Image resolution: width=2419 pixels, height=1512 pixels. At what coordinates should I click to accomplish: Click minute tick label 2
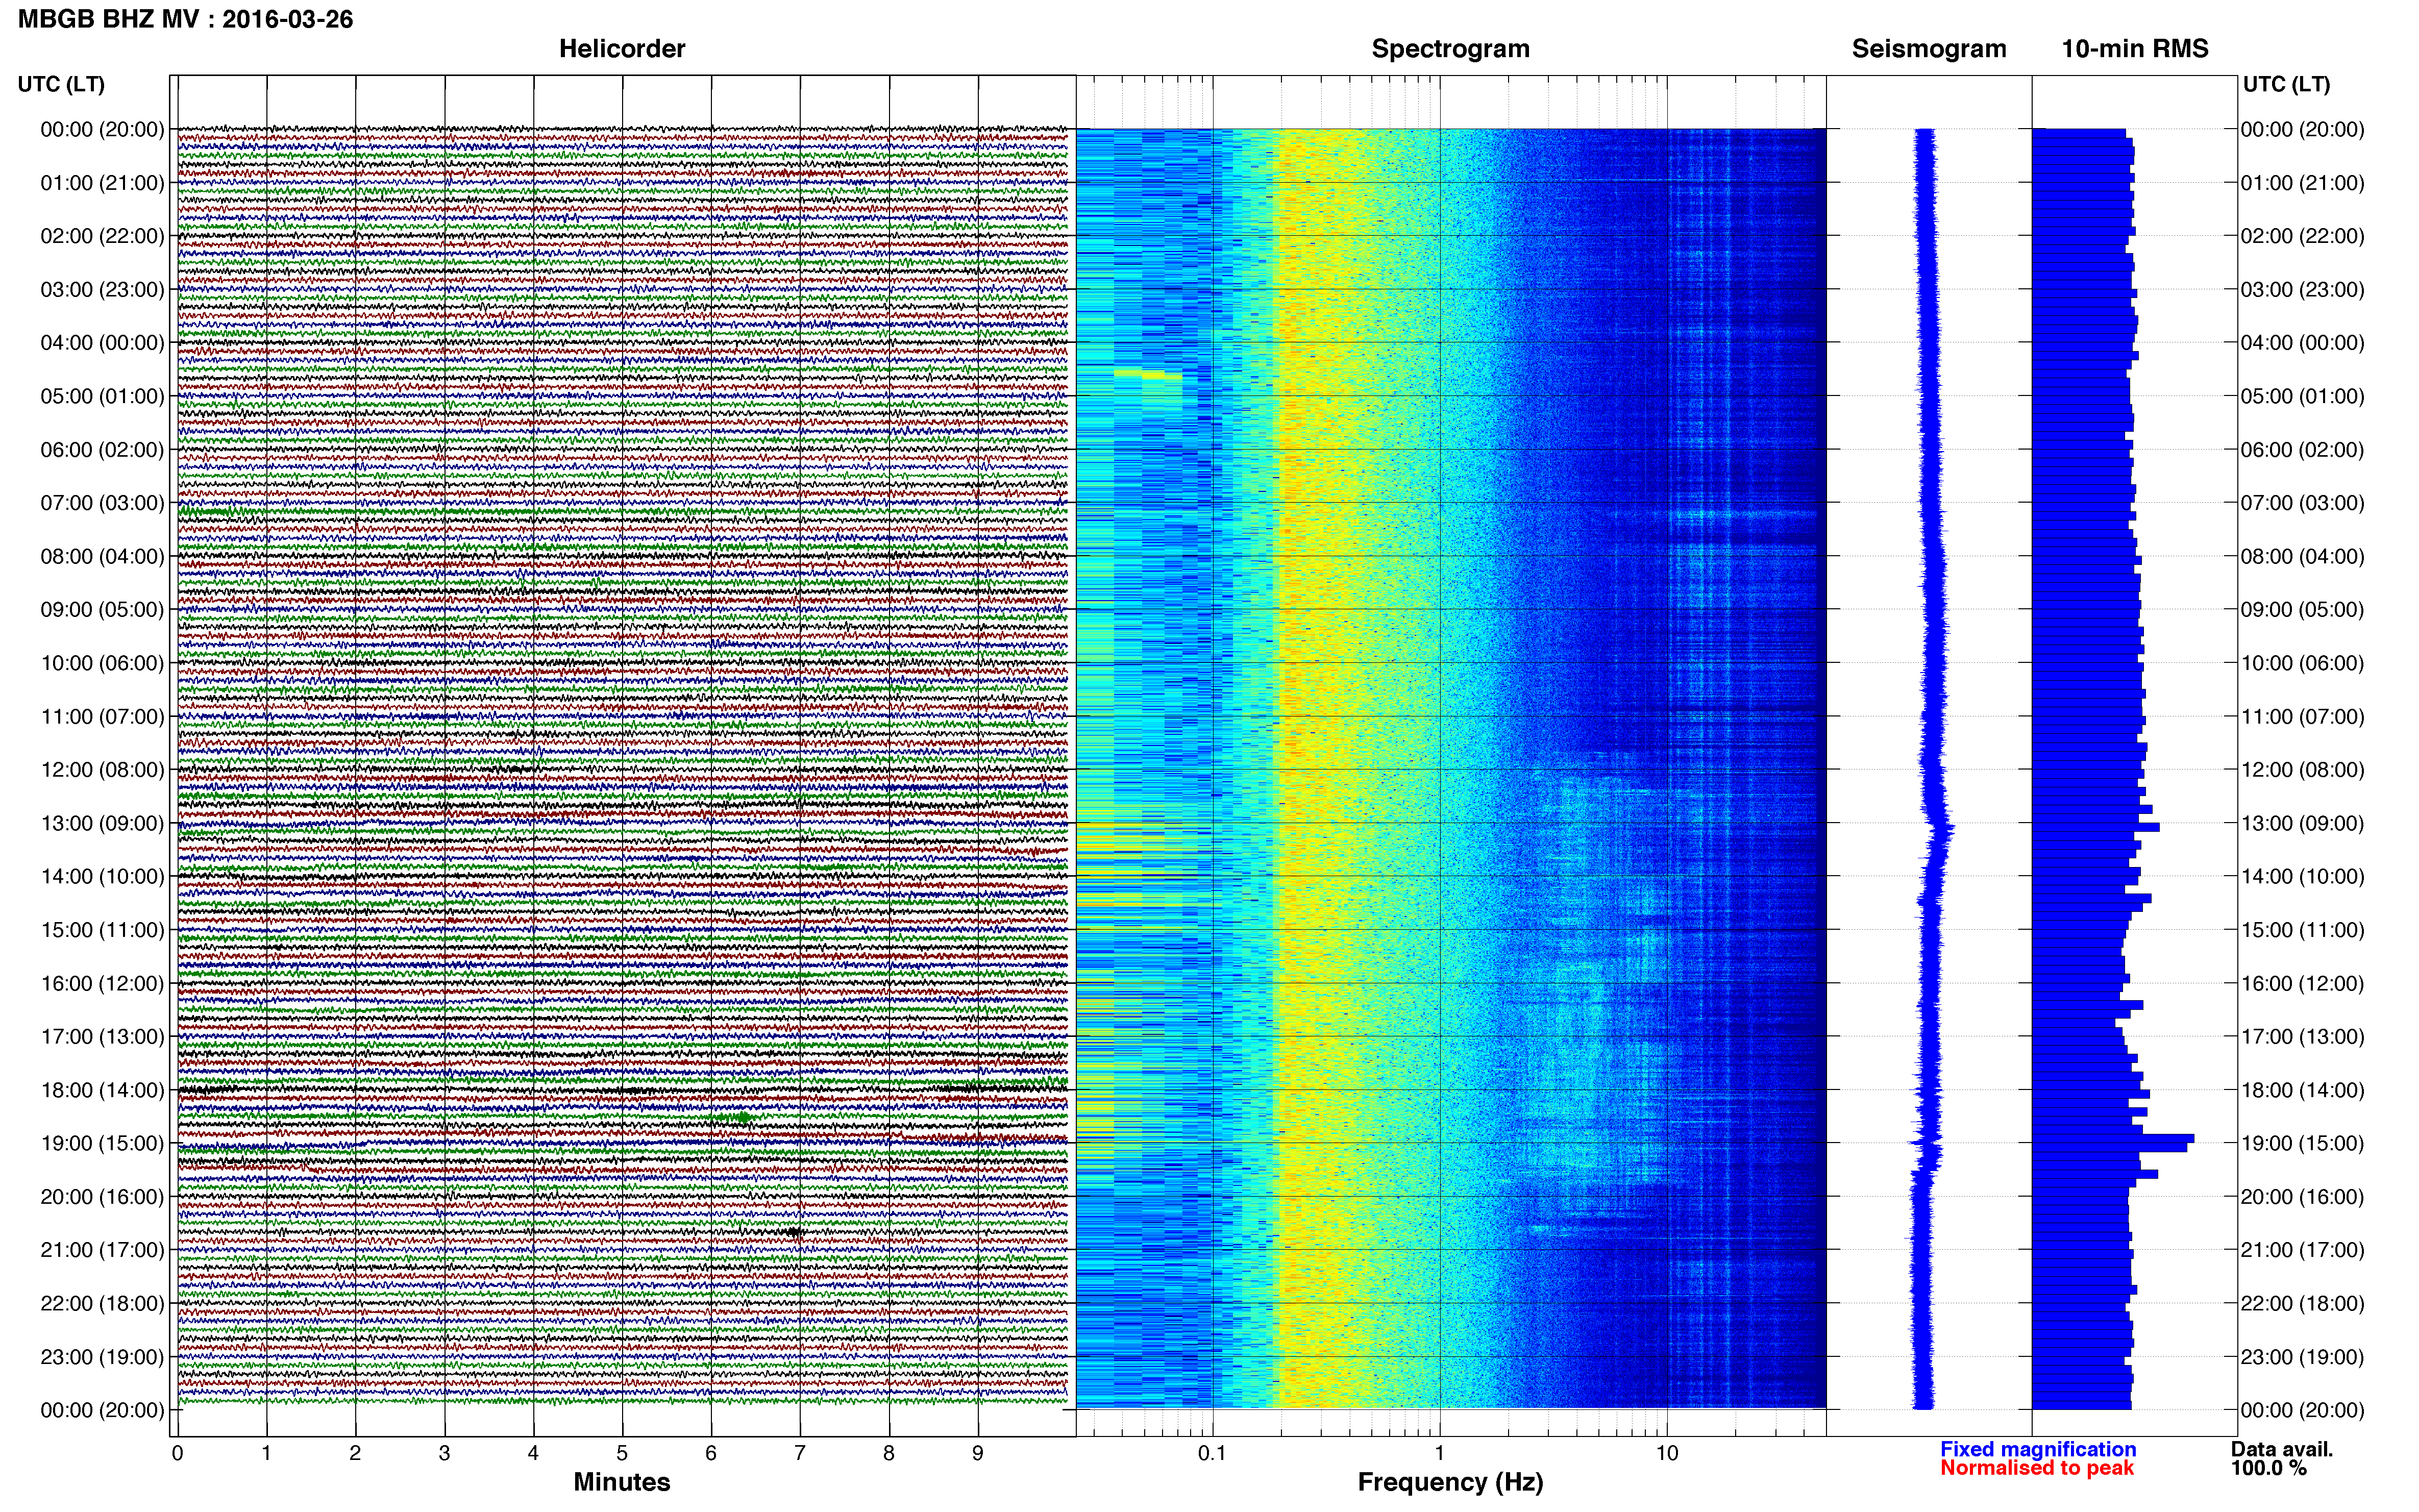[355, 1453]
